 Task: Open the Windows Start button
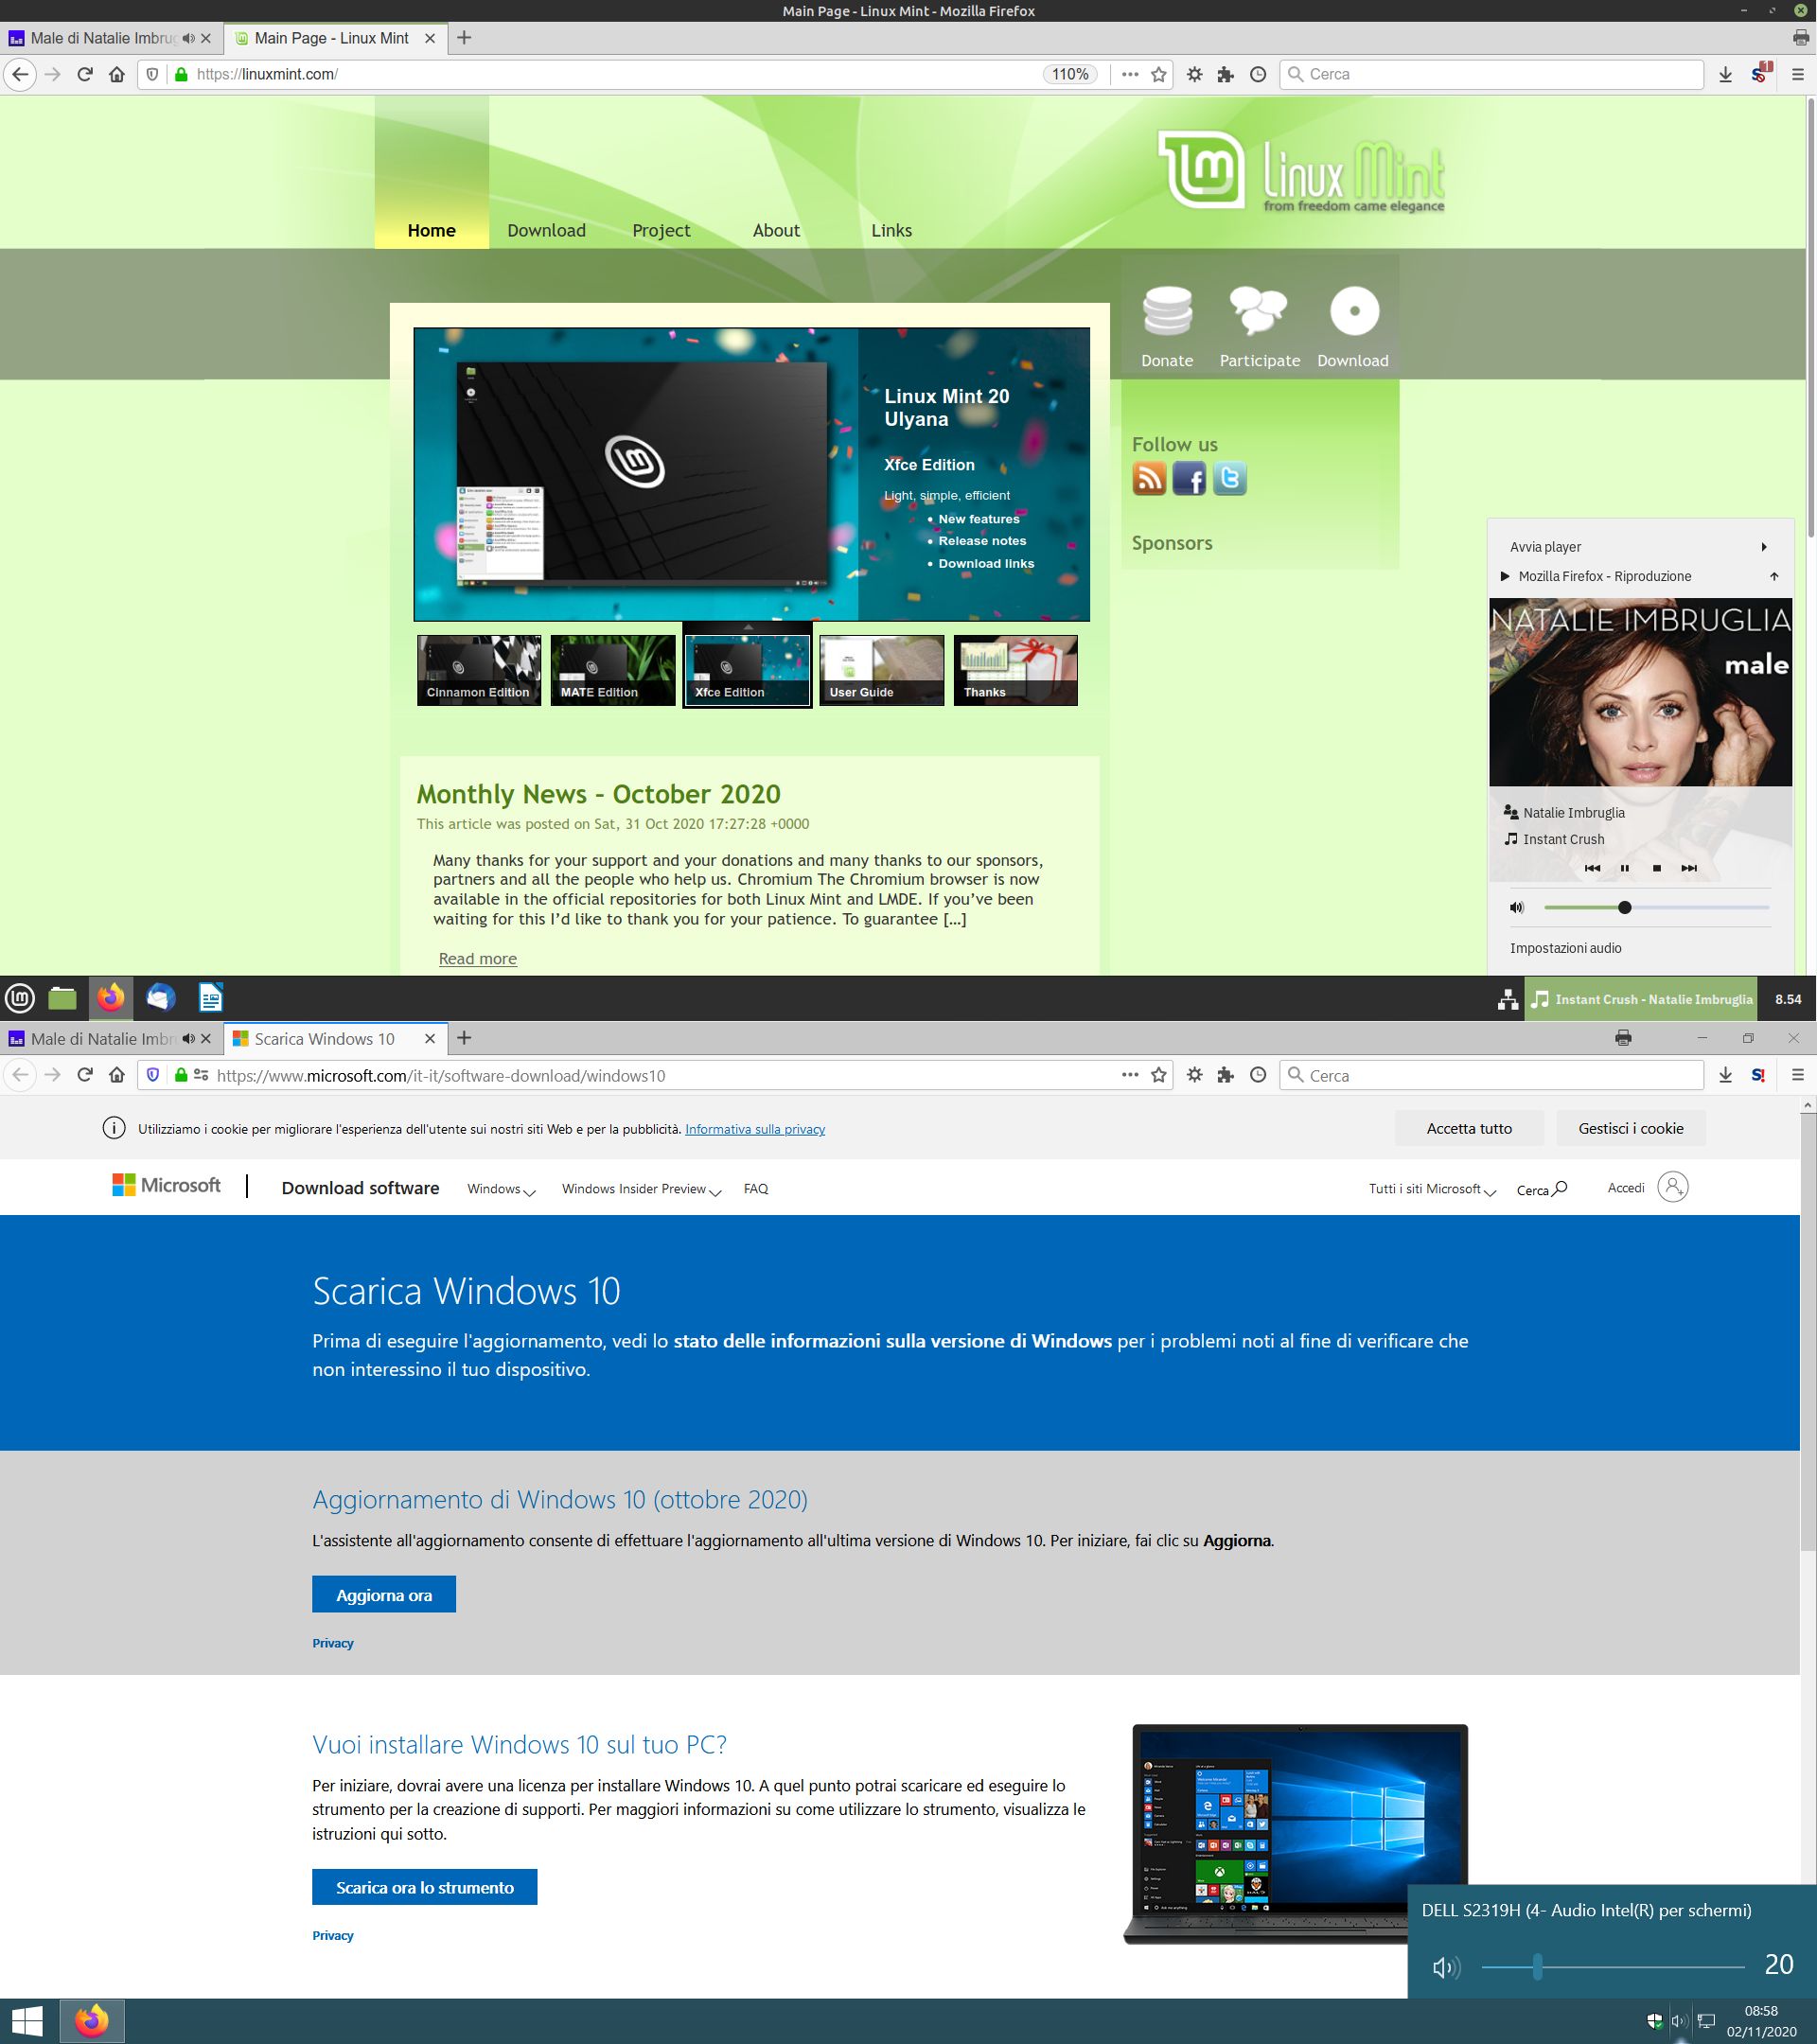[26, 2021]
